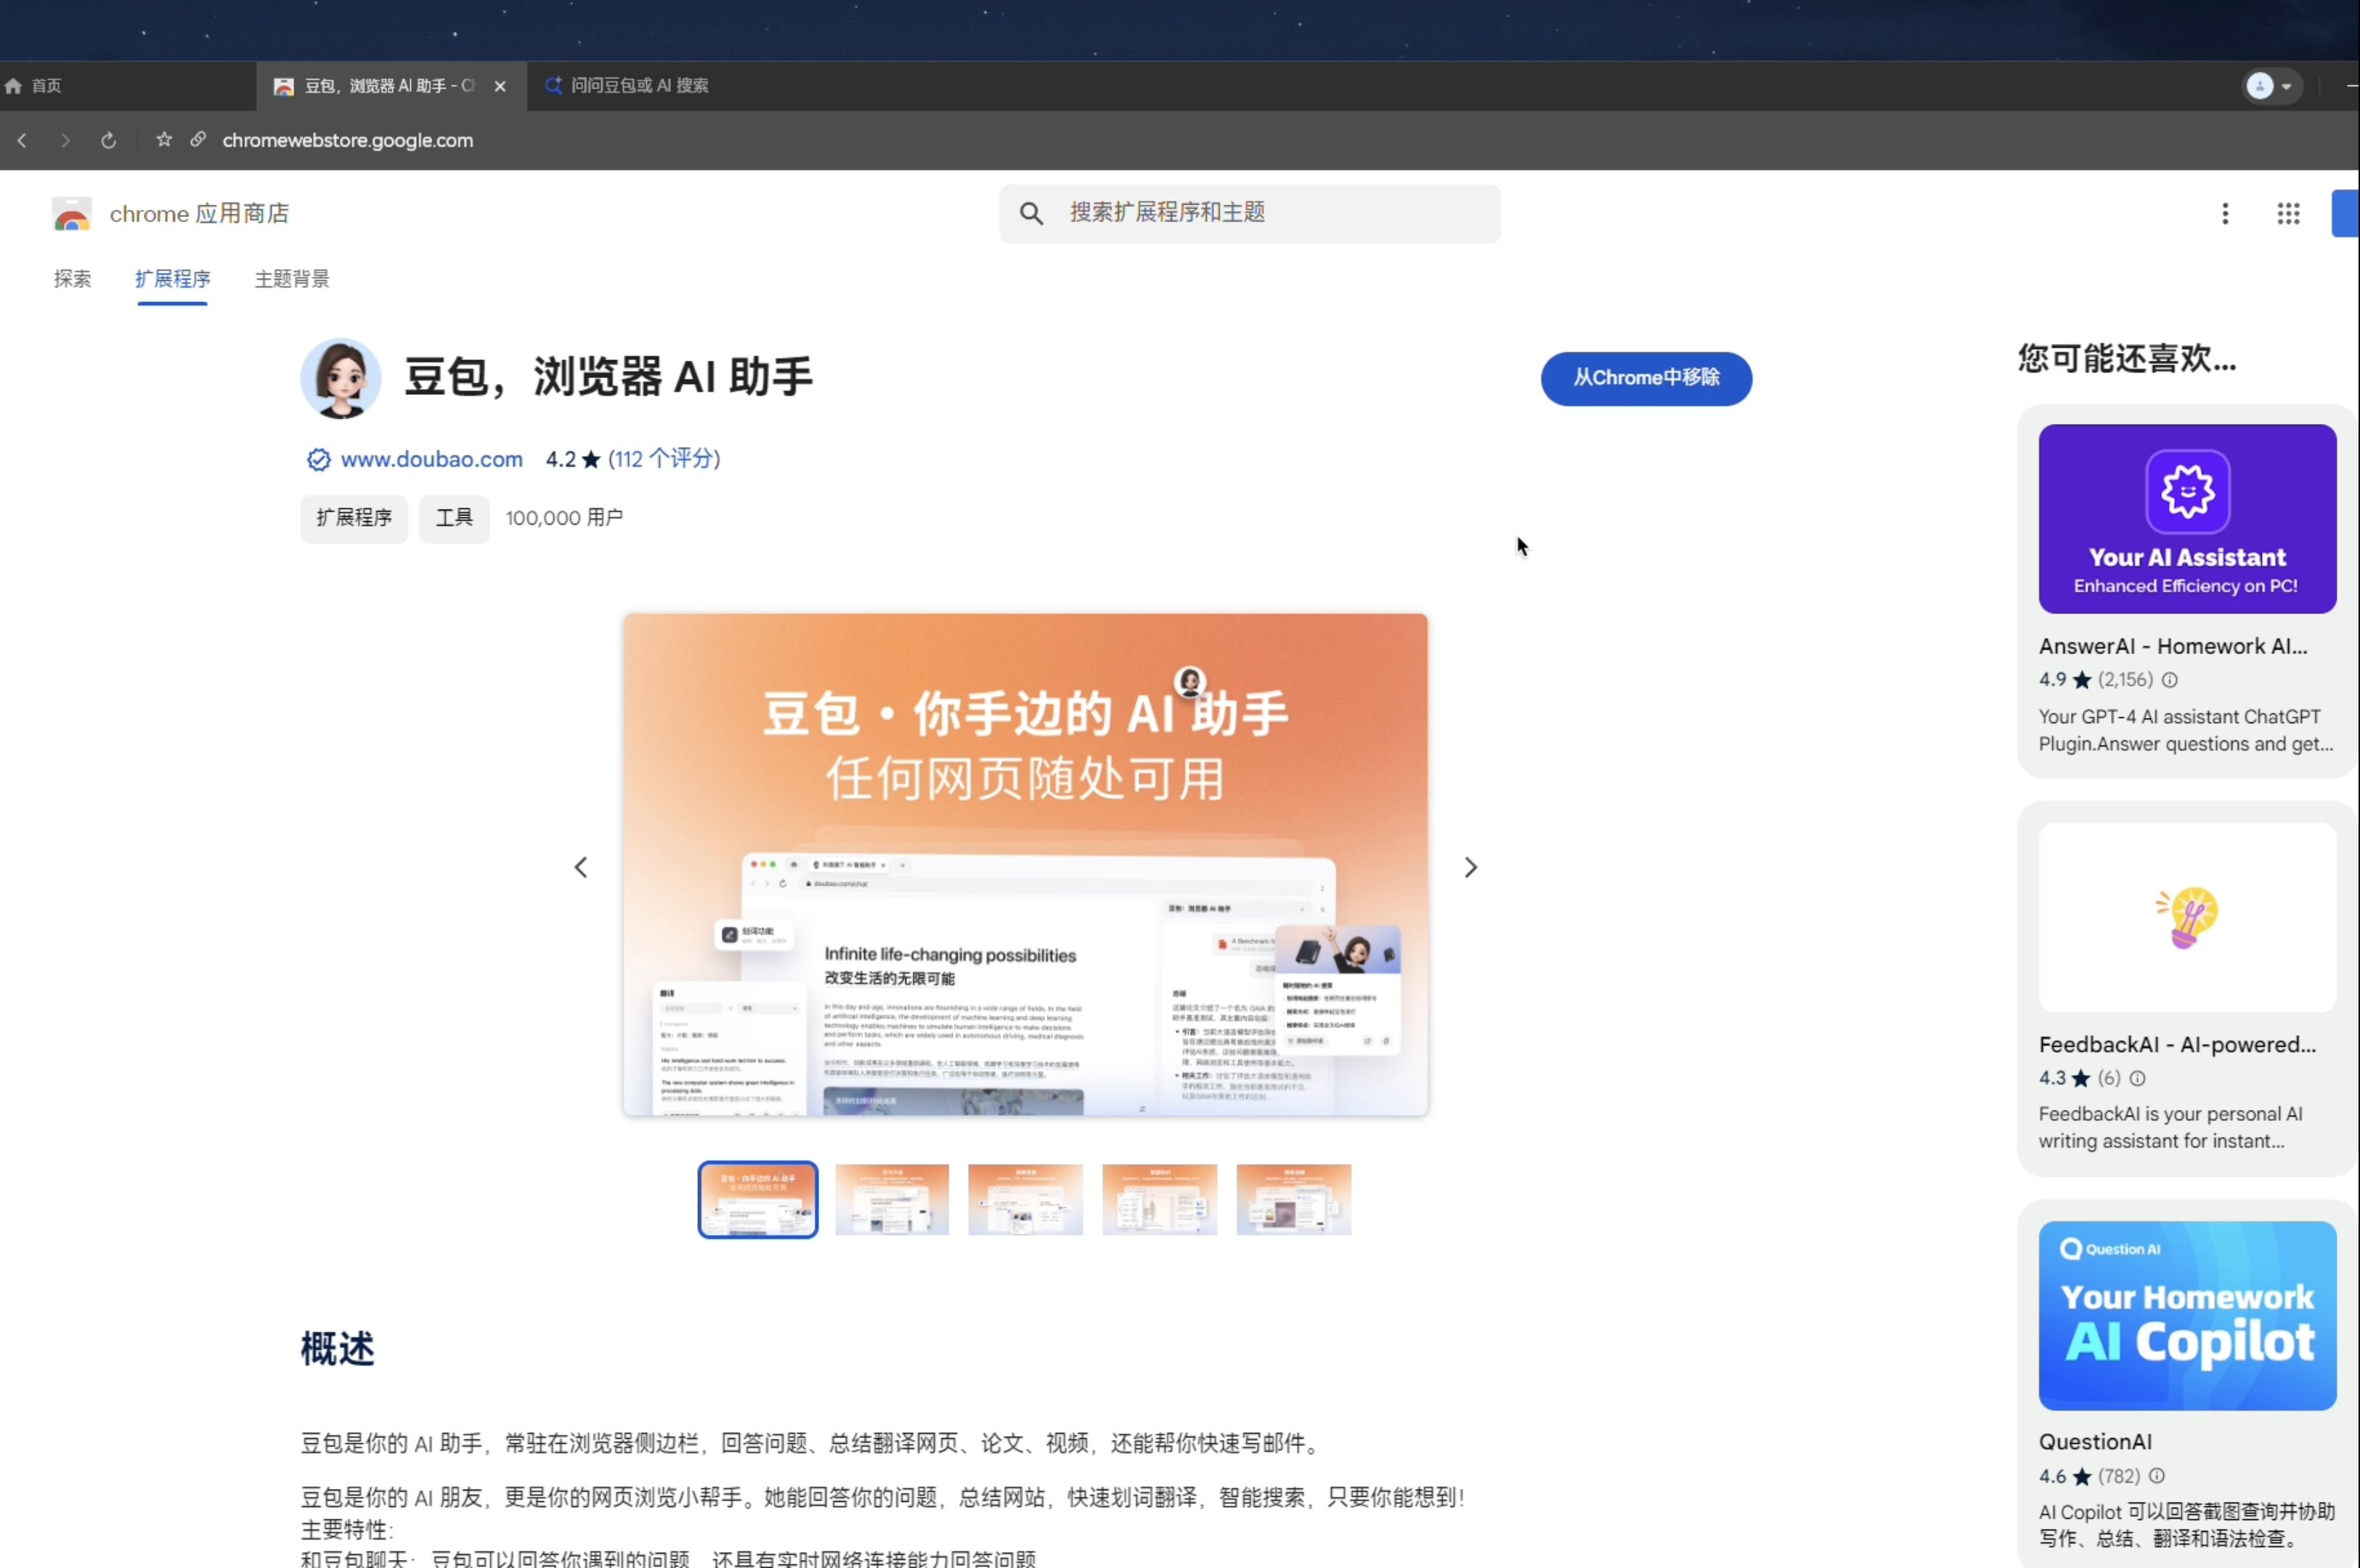Click the 从Chrome中移除 button
Screen dimensions: 2360x1568
pos(1646,378)
